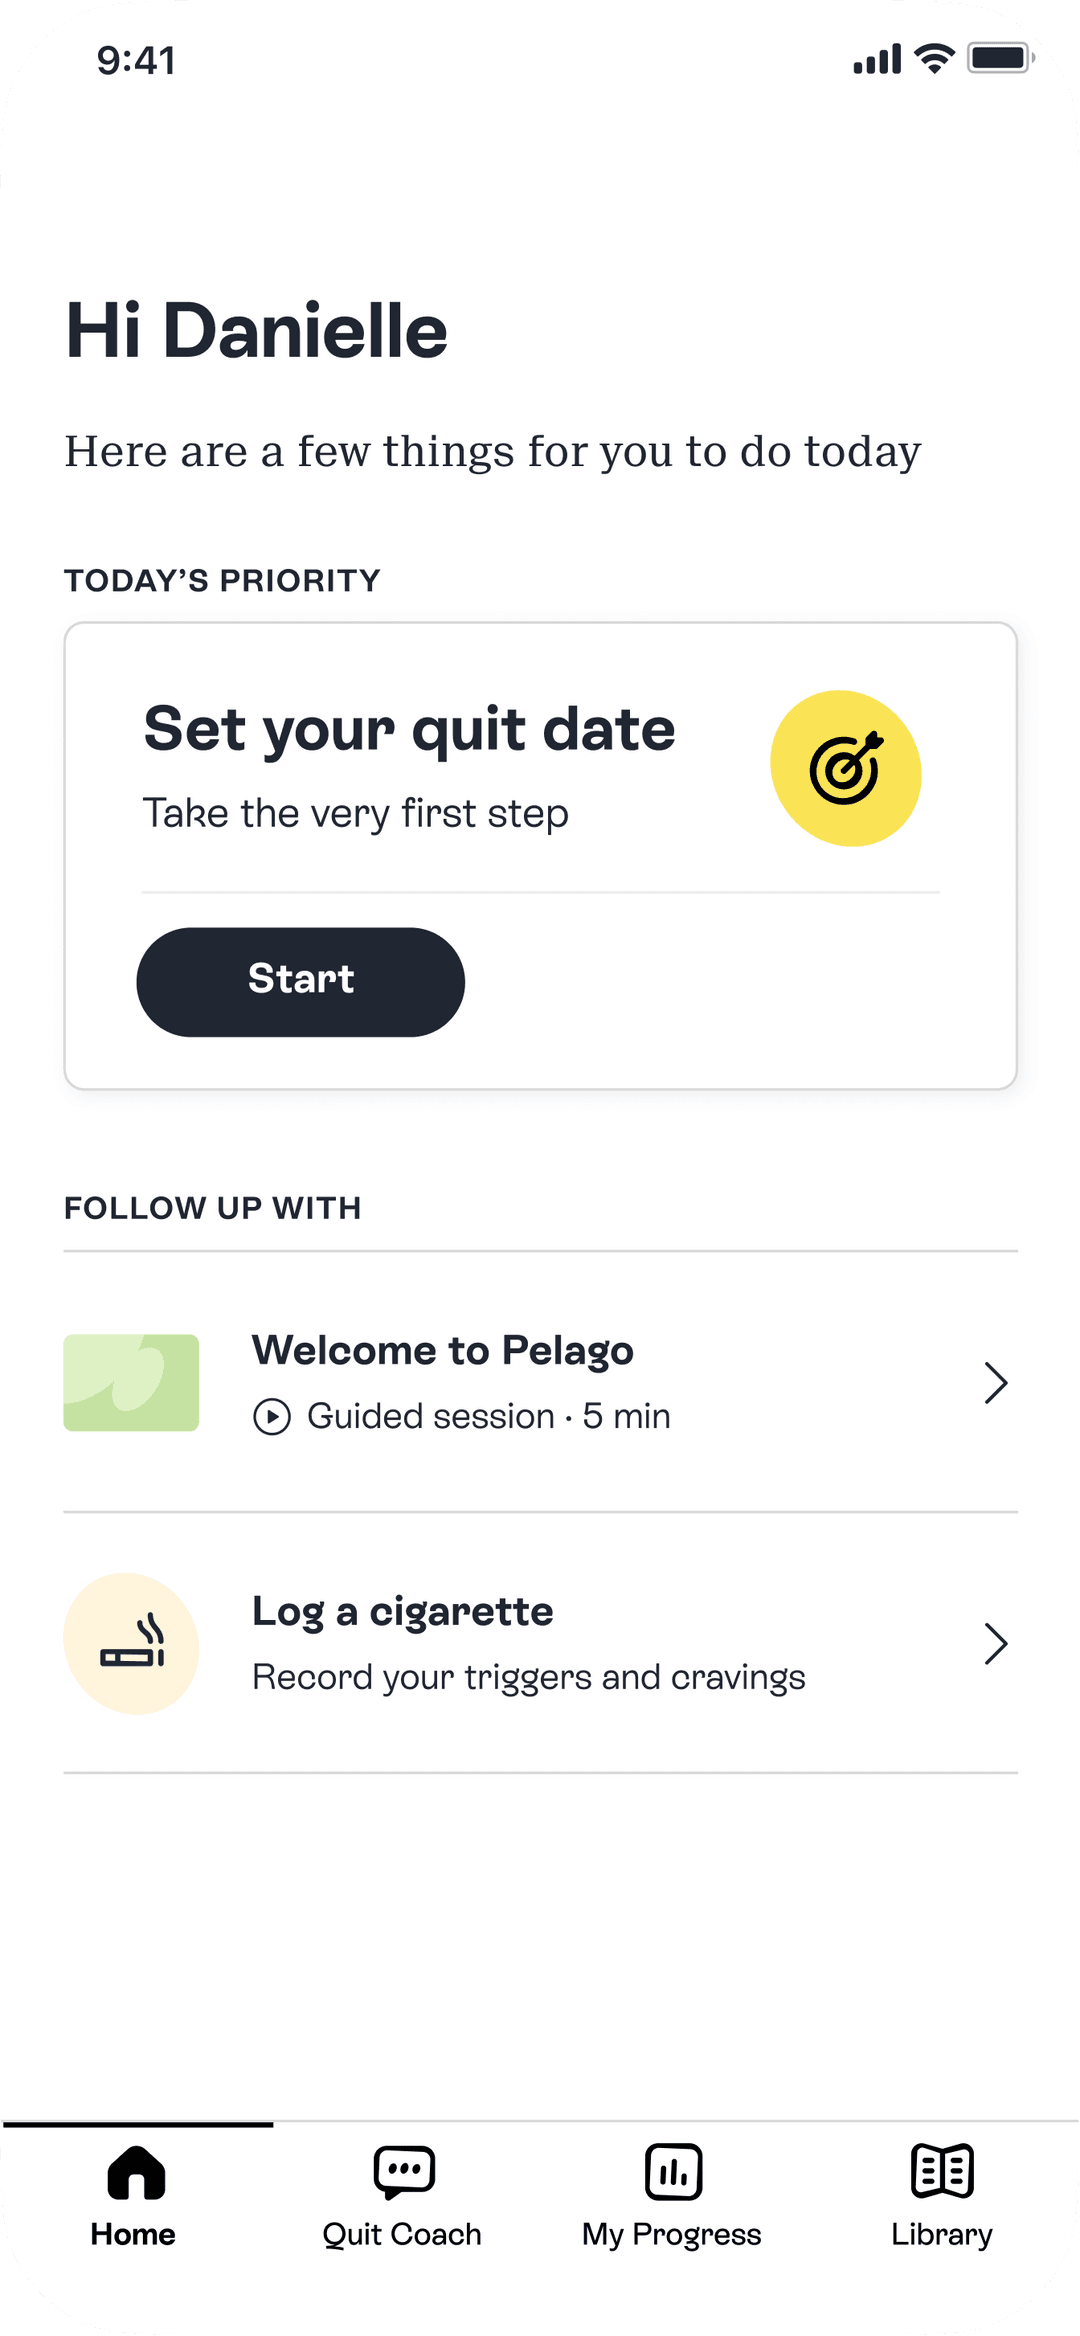This screenshot has width=1080, height=2336.
Task: Click the Wi-Fi icon in the status bar
Action: 932,59
